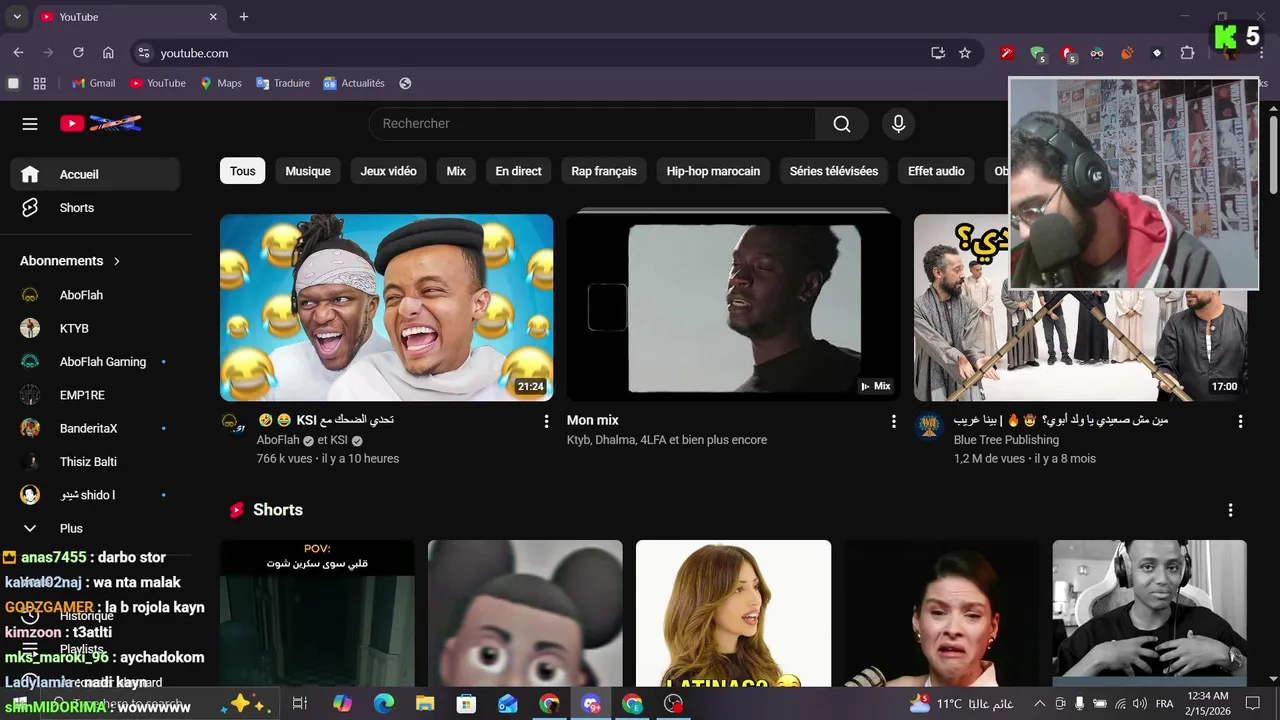1280x720 pixels.
Task: Open options menu for KSI video
Action: (x=546, y=422)
